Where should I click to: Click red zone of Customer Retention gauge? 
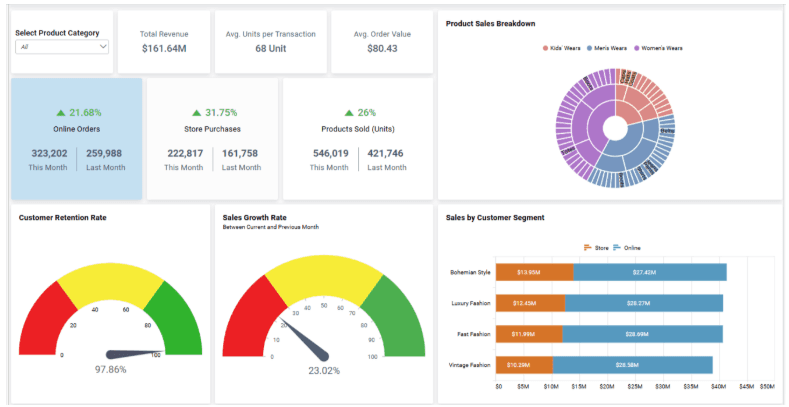[43, 323]
